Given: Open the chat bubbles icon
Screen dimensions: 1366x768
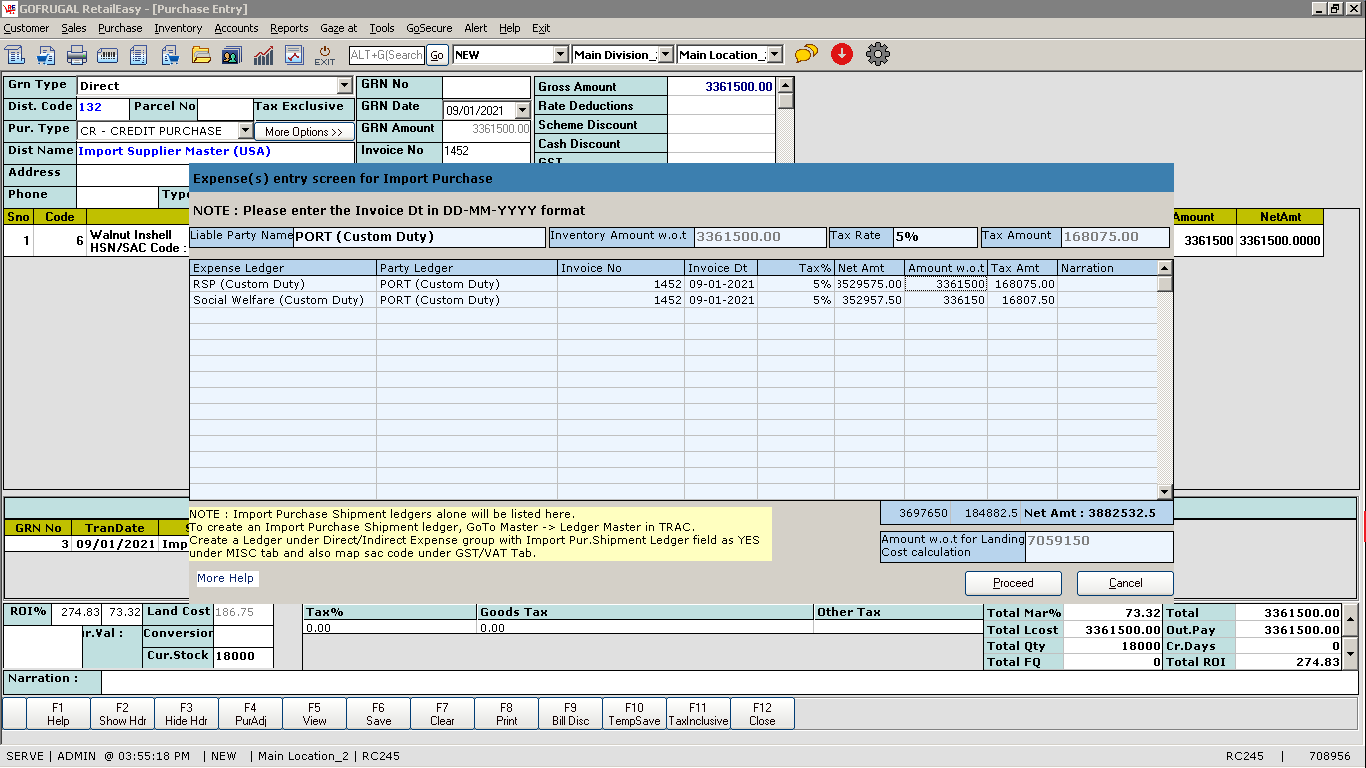Looking at the screenshot, I should 806,54.
